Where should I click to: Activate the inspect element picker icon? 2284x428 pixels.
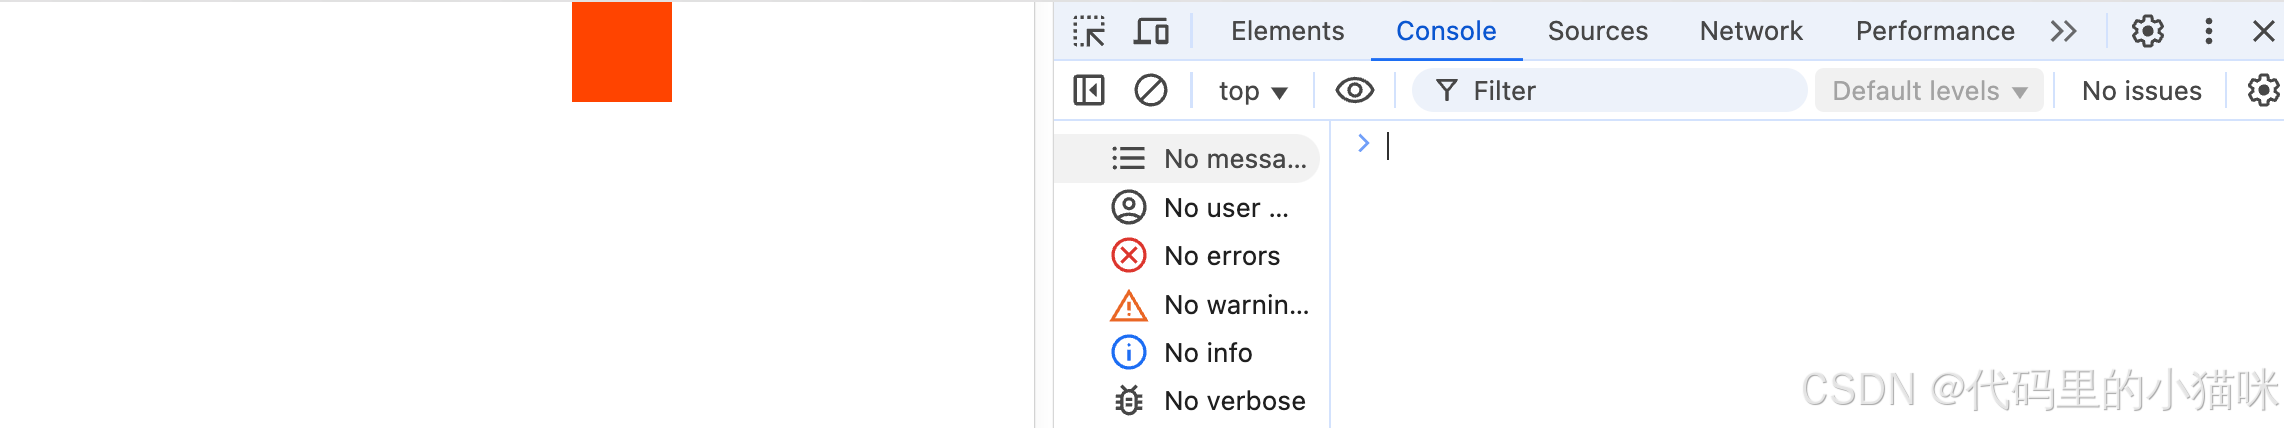[1089, 32]
